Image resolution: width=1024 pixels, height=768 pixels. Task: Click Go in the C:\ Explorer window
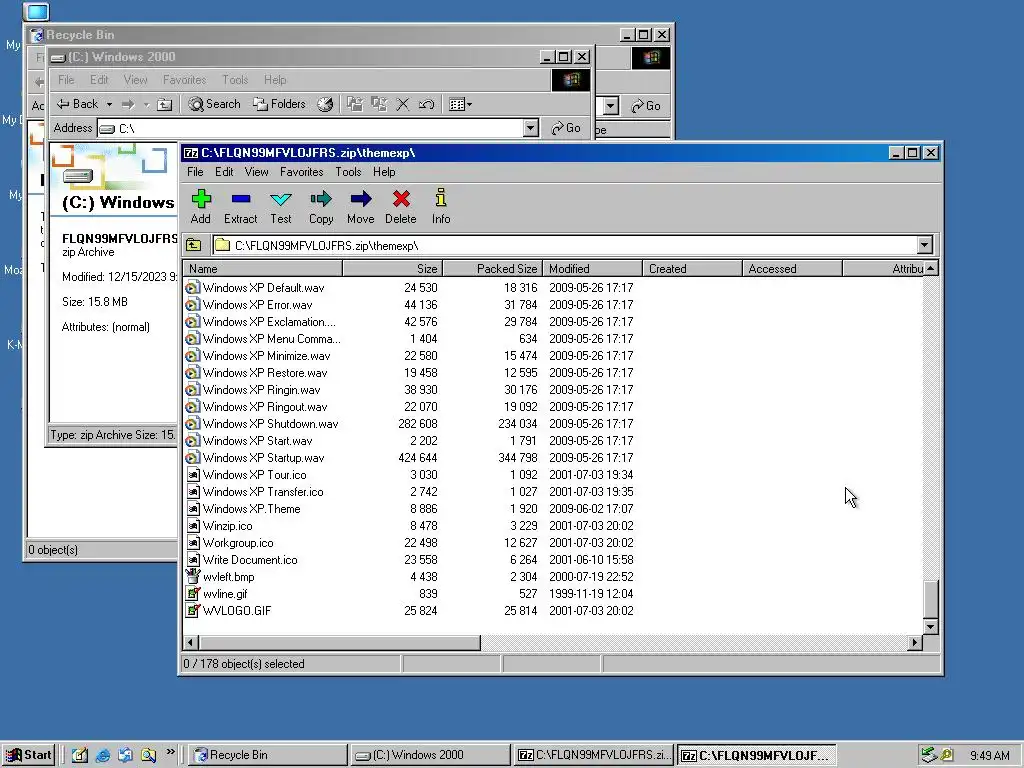point(566,128)
